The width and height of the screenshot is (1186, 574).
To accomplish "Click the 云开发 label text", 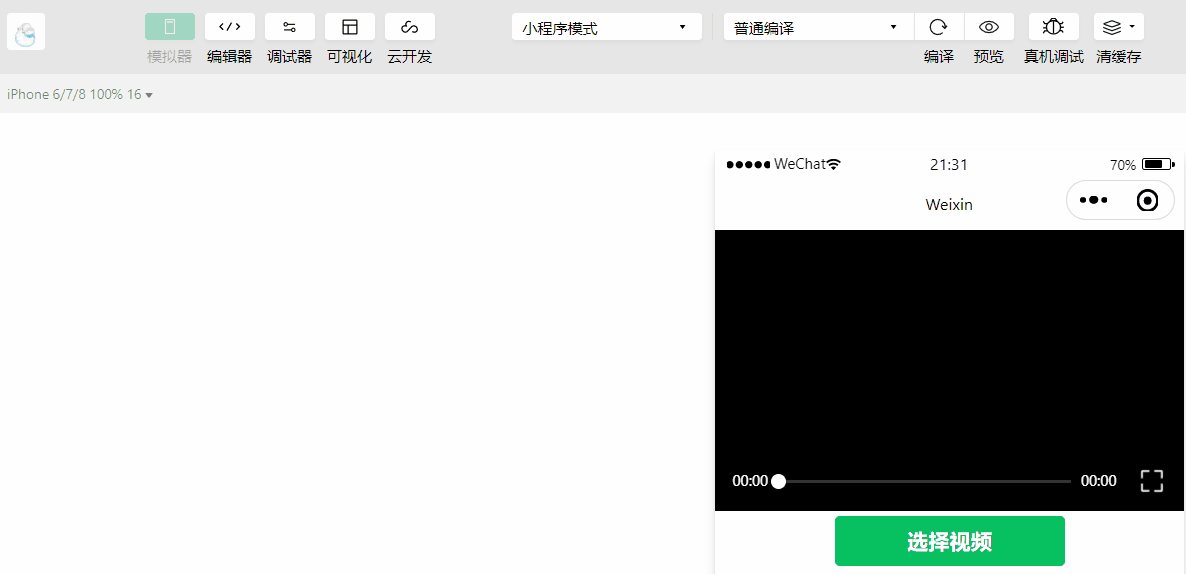I will [x=410, y=57].
